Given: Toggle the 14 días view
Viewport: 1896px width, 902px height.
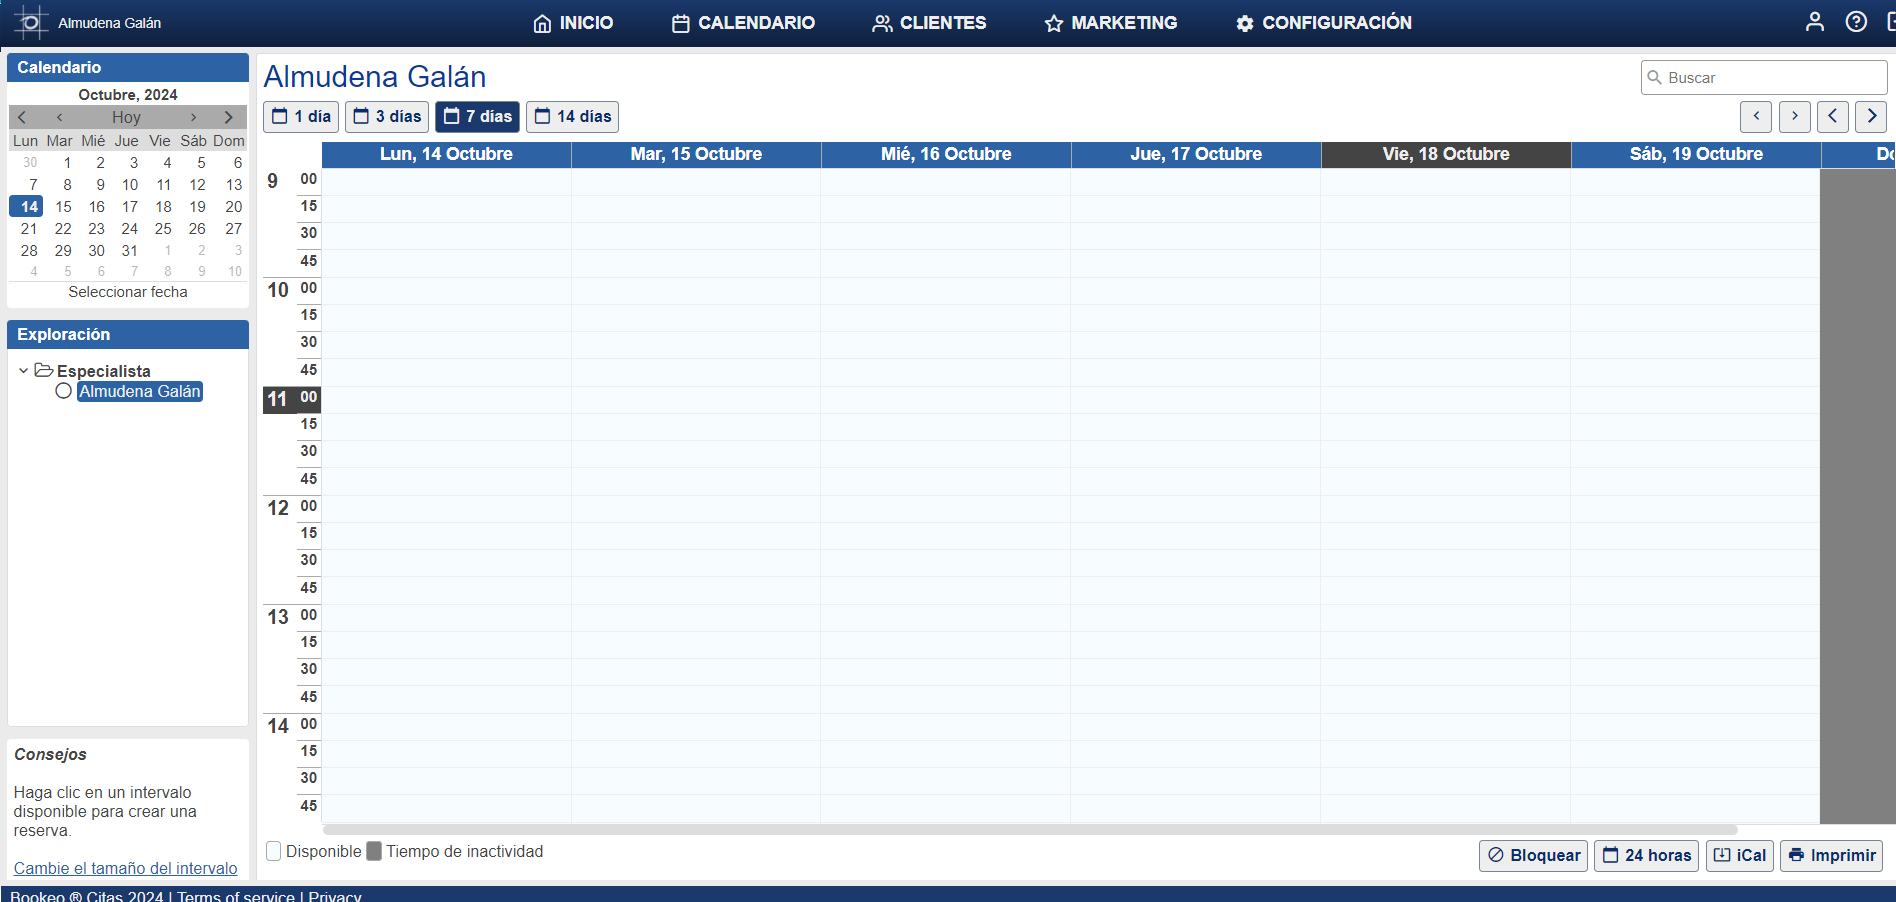Looking at the screenshot, I should click(572, 116).
